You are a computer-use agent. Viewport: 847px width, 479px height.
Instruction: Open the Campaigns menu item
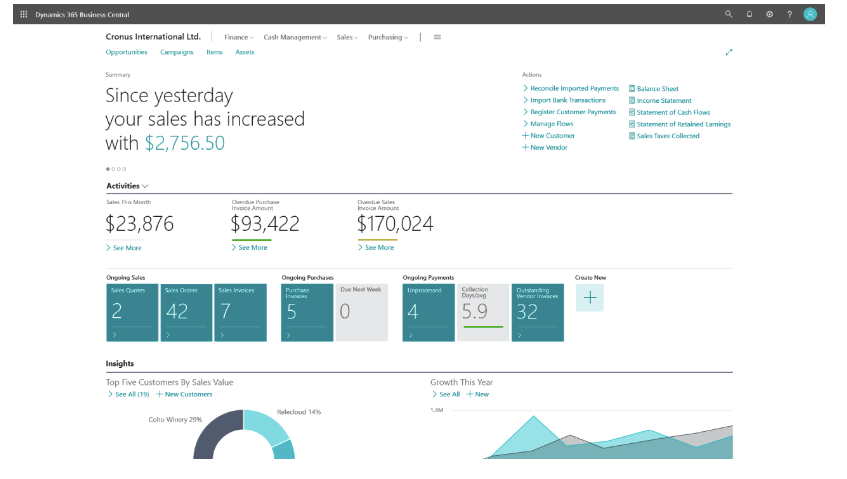click(x=177, y=52)
